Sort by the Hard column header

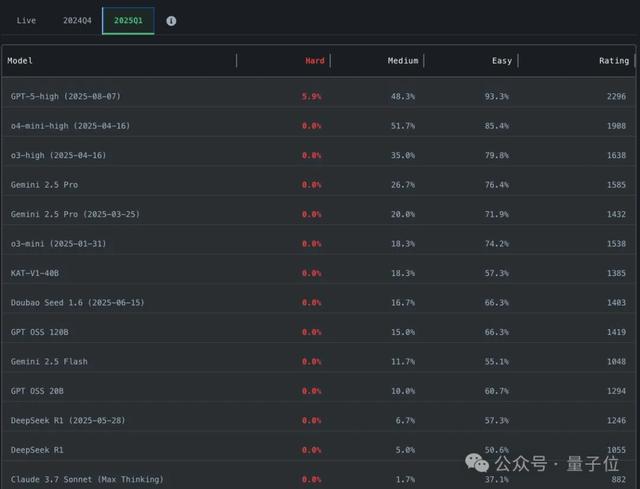click(315, 60)
